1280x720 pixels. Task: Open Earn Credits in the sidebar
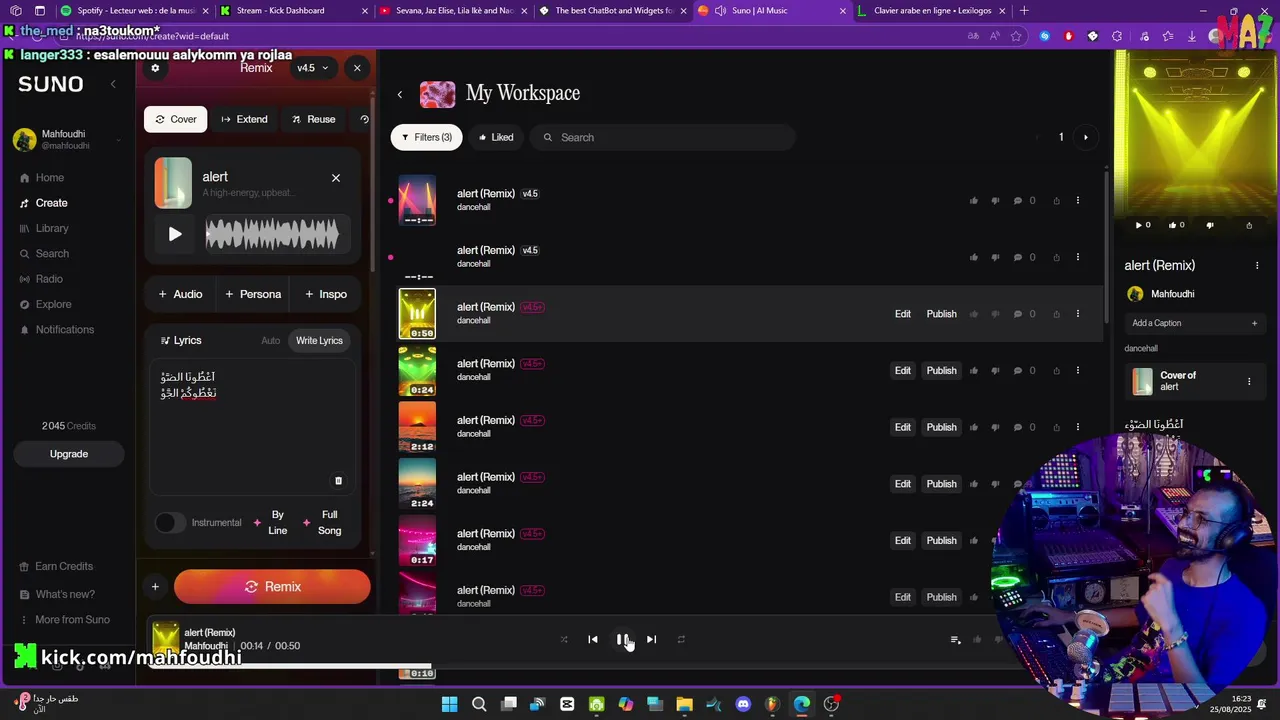[56, 567]
